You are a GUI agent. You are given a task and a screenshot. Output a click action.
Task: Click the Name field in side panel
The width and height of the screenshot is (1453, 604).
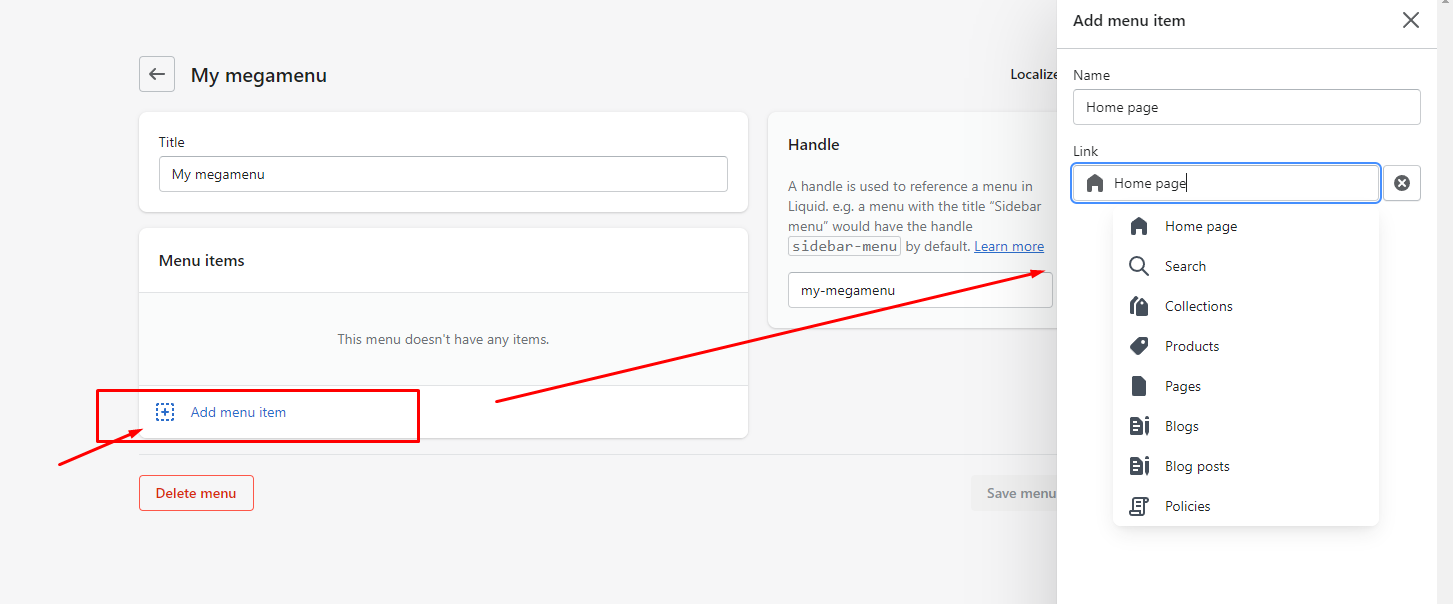[x=1246, y=107]
